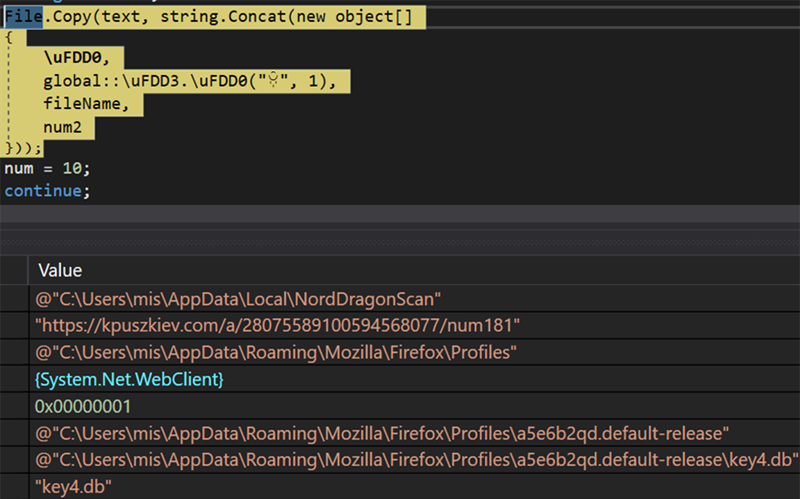This screenshot has height=499, width=800.
Task: Select the NordDragonScan path value
Action: [238, 298]
